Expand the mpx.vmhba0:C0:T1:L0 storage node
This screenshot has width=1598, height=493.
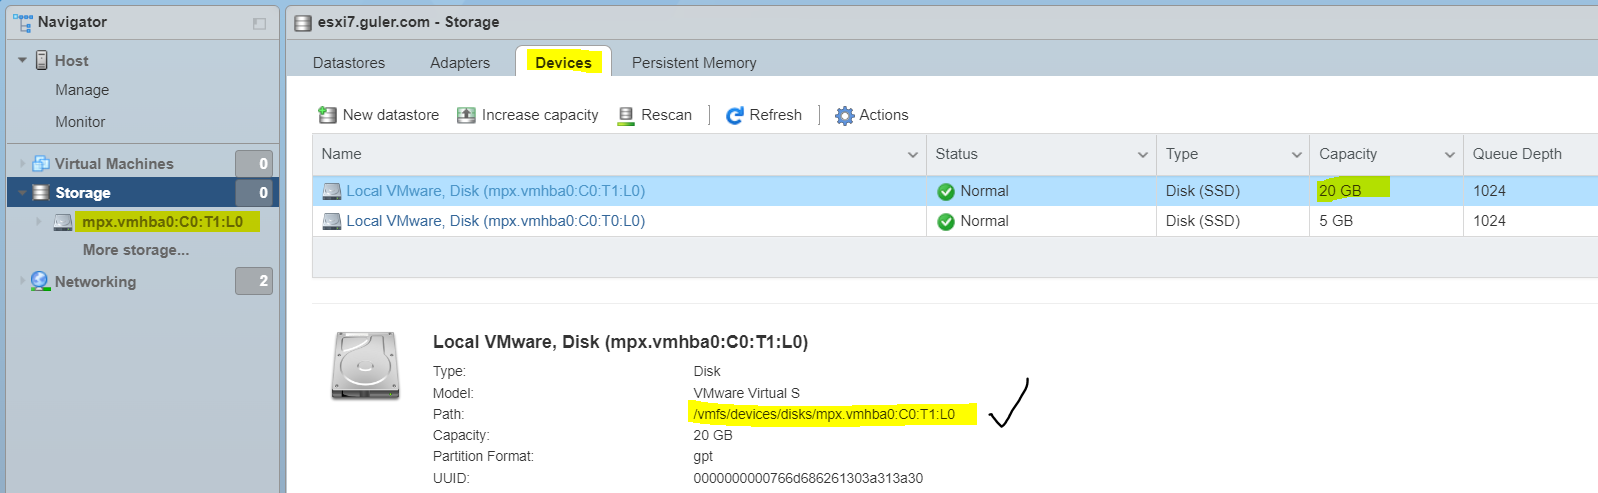point(39,222)
